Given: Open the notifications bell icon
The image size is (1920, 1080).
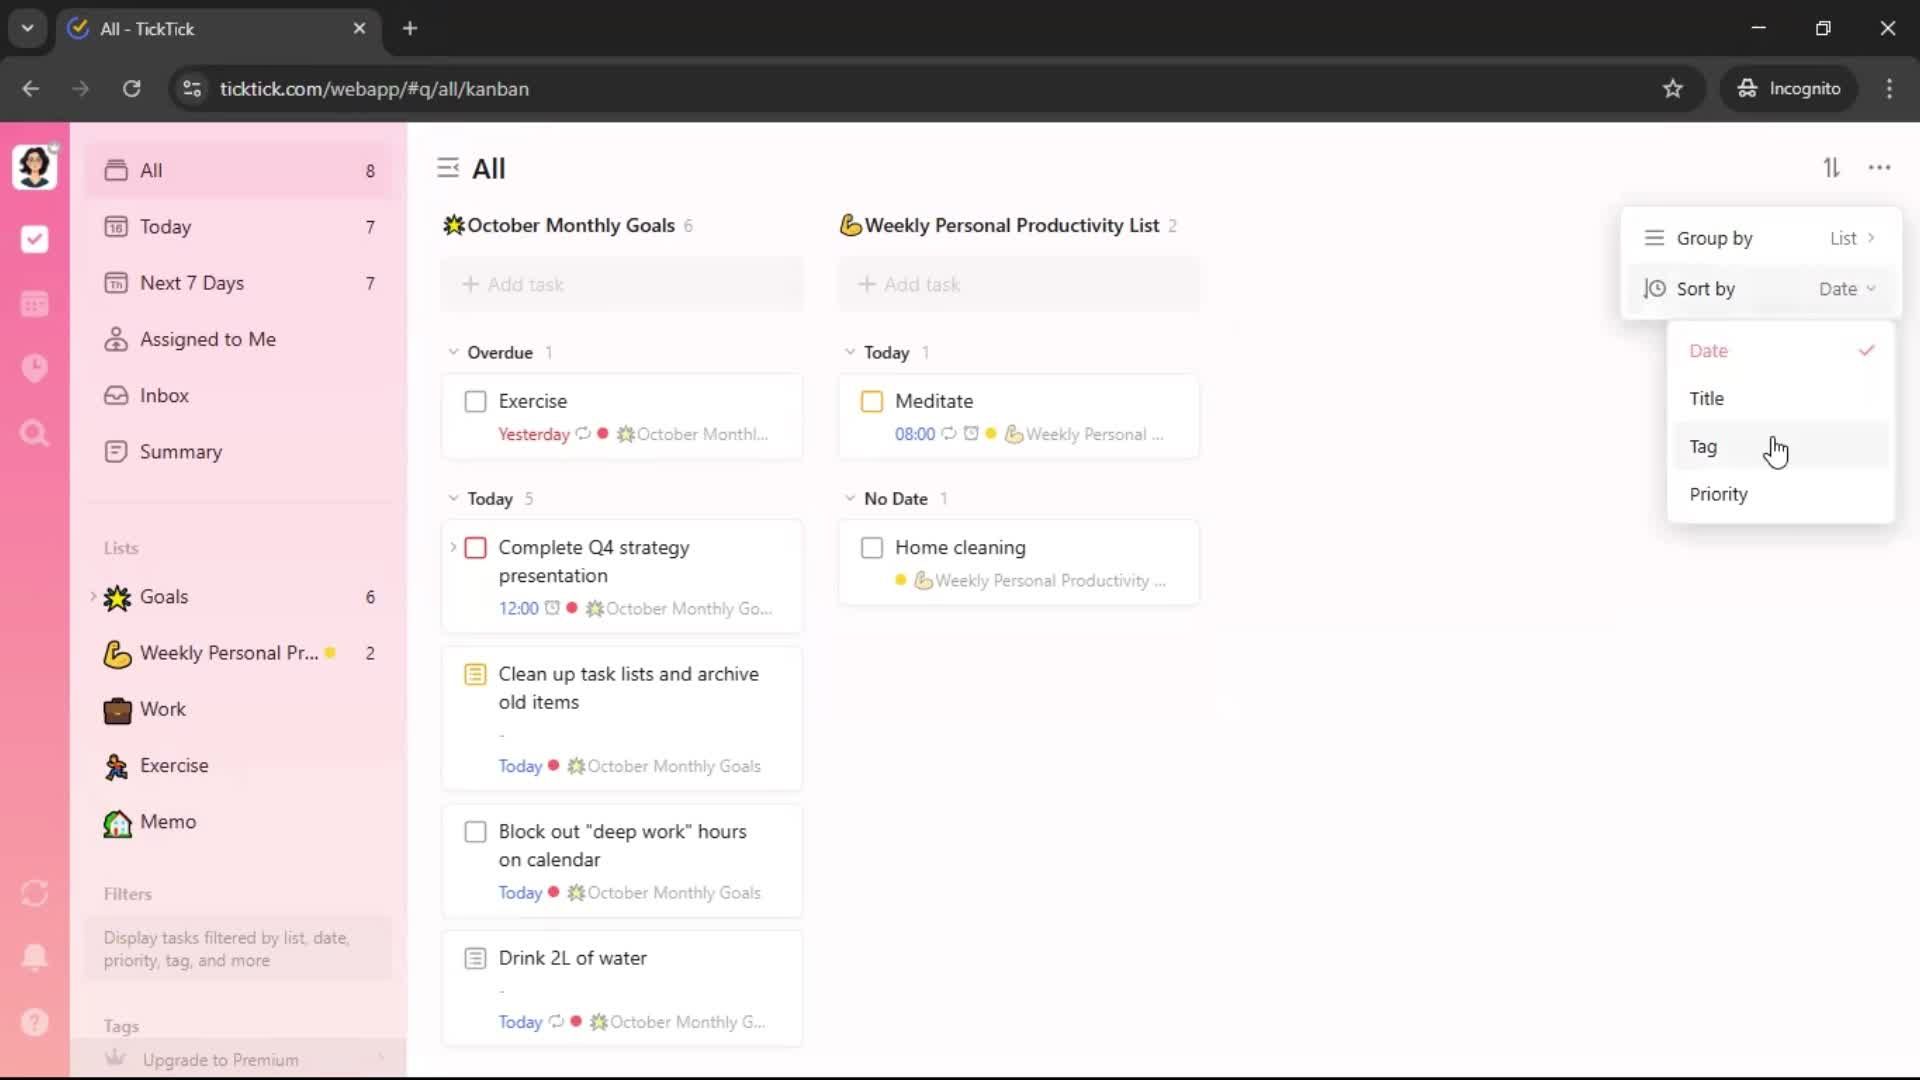Looking at the screenshot, I should (35, 957).
